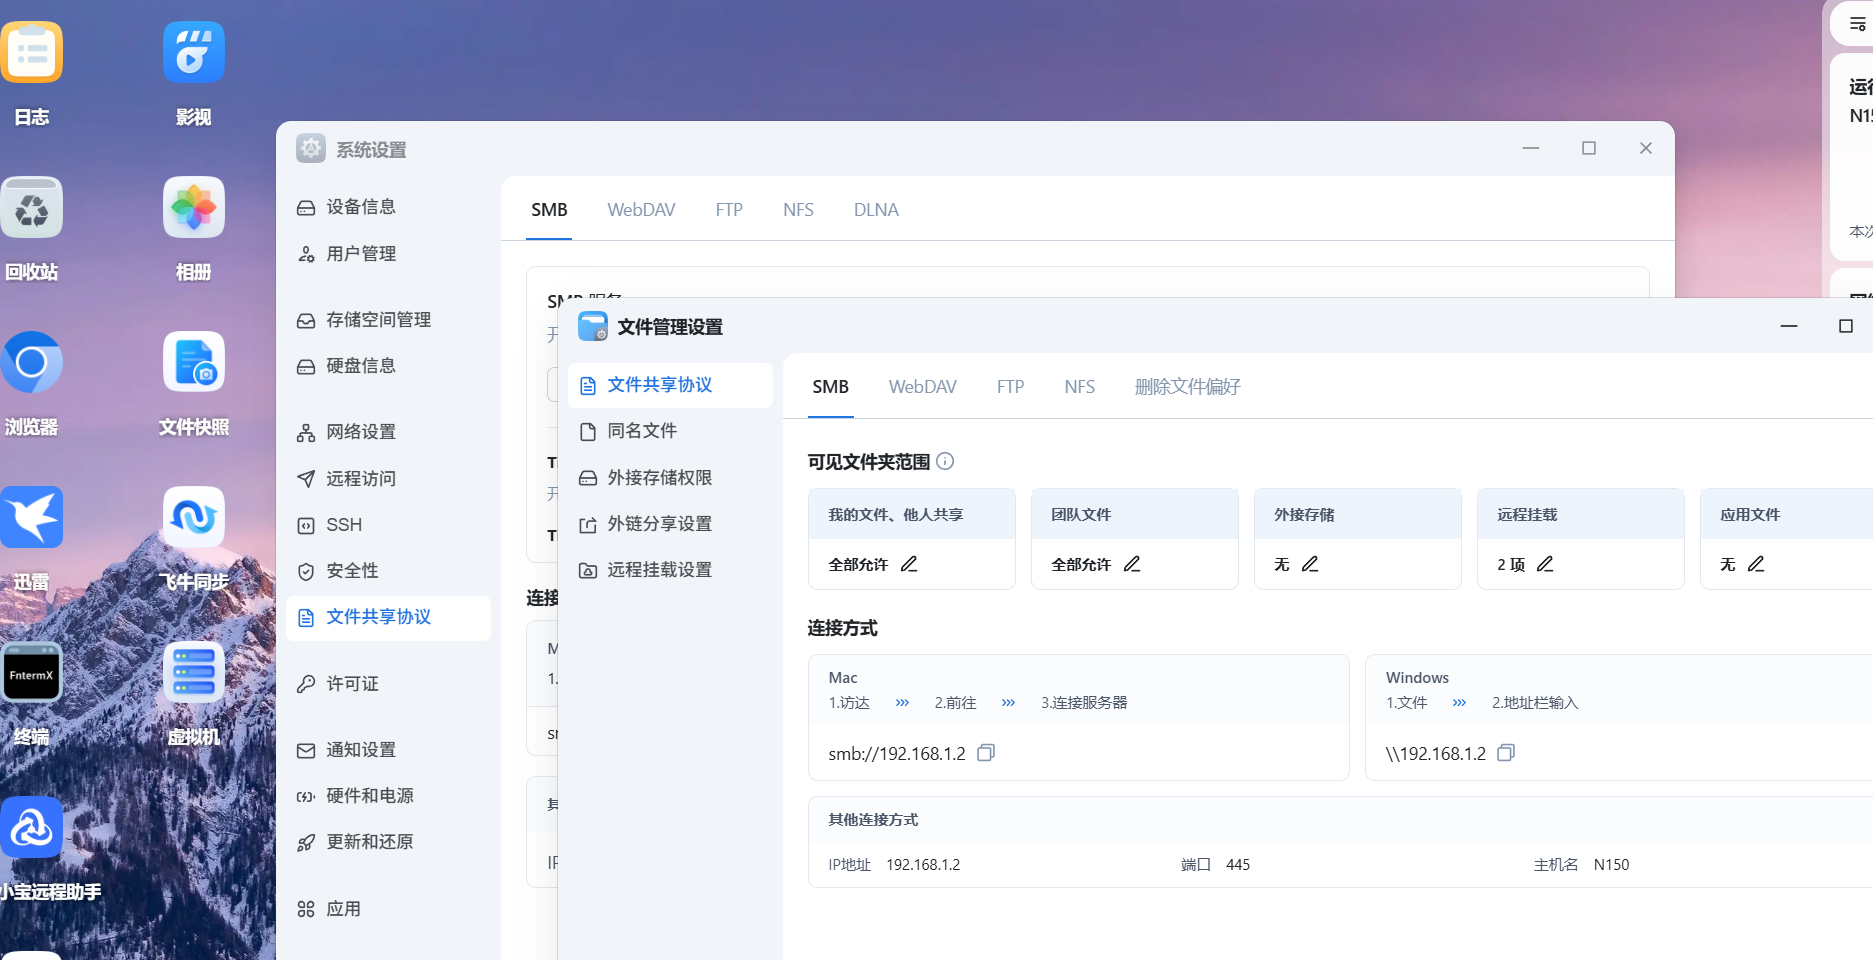Open 外链分享设置 section
The height and width of the screenshot is (960, 1873).
point(670,524)
